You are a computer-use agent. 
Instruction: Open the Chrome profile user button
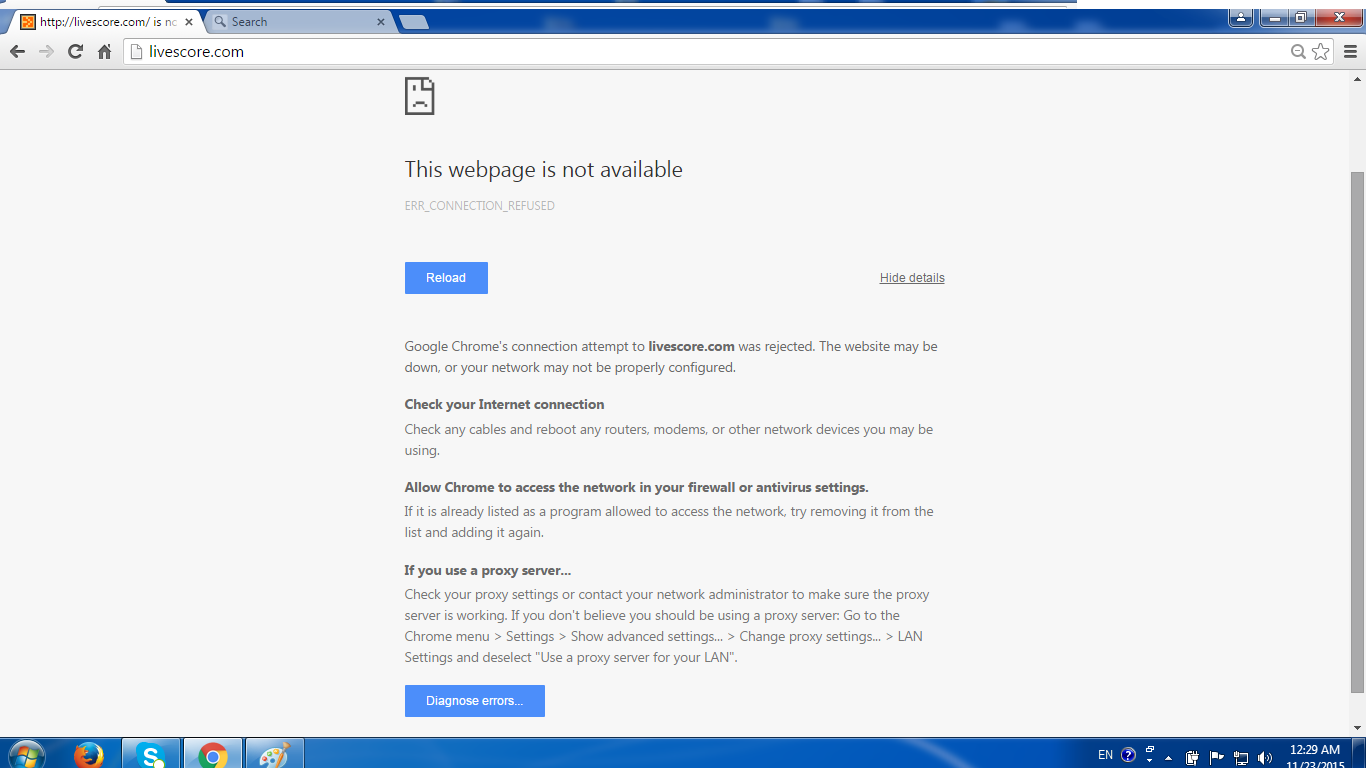(x=1241, y=17)
